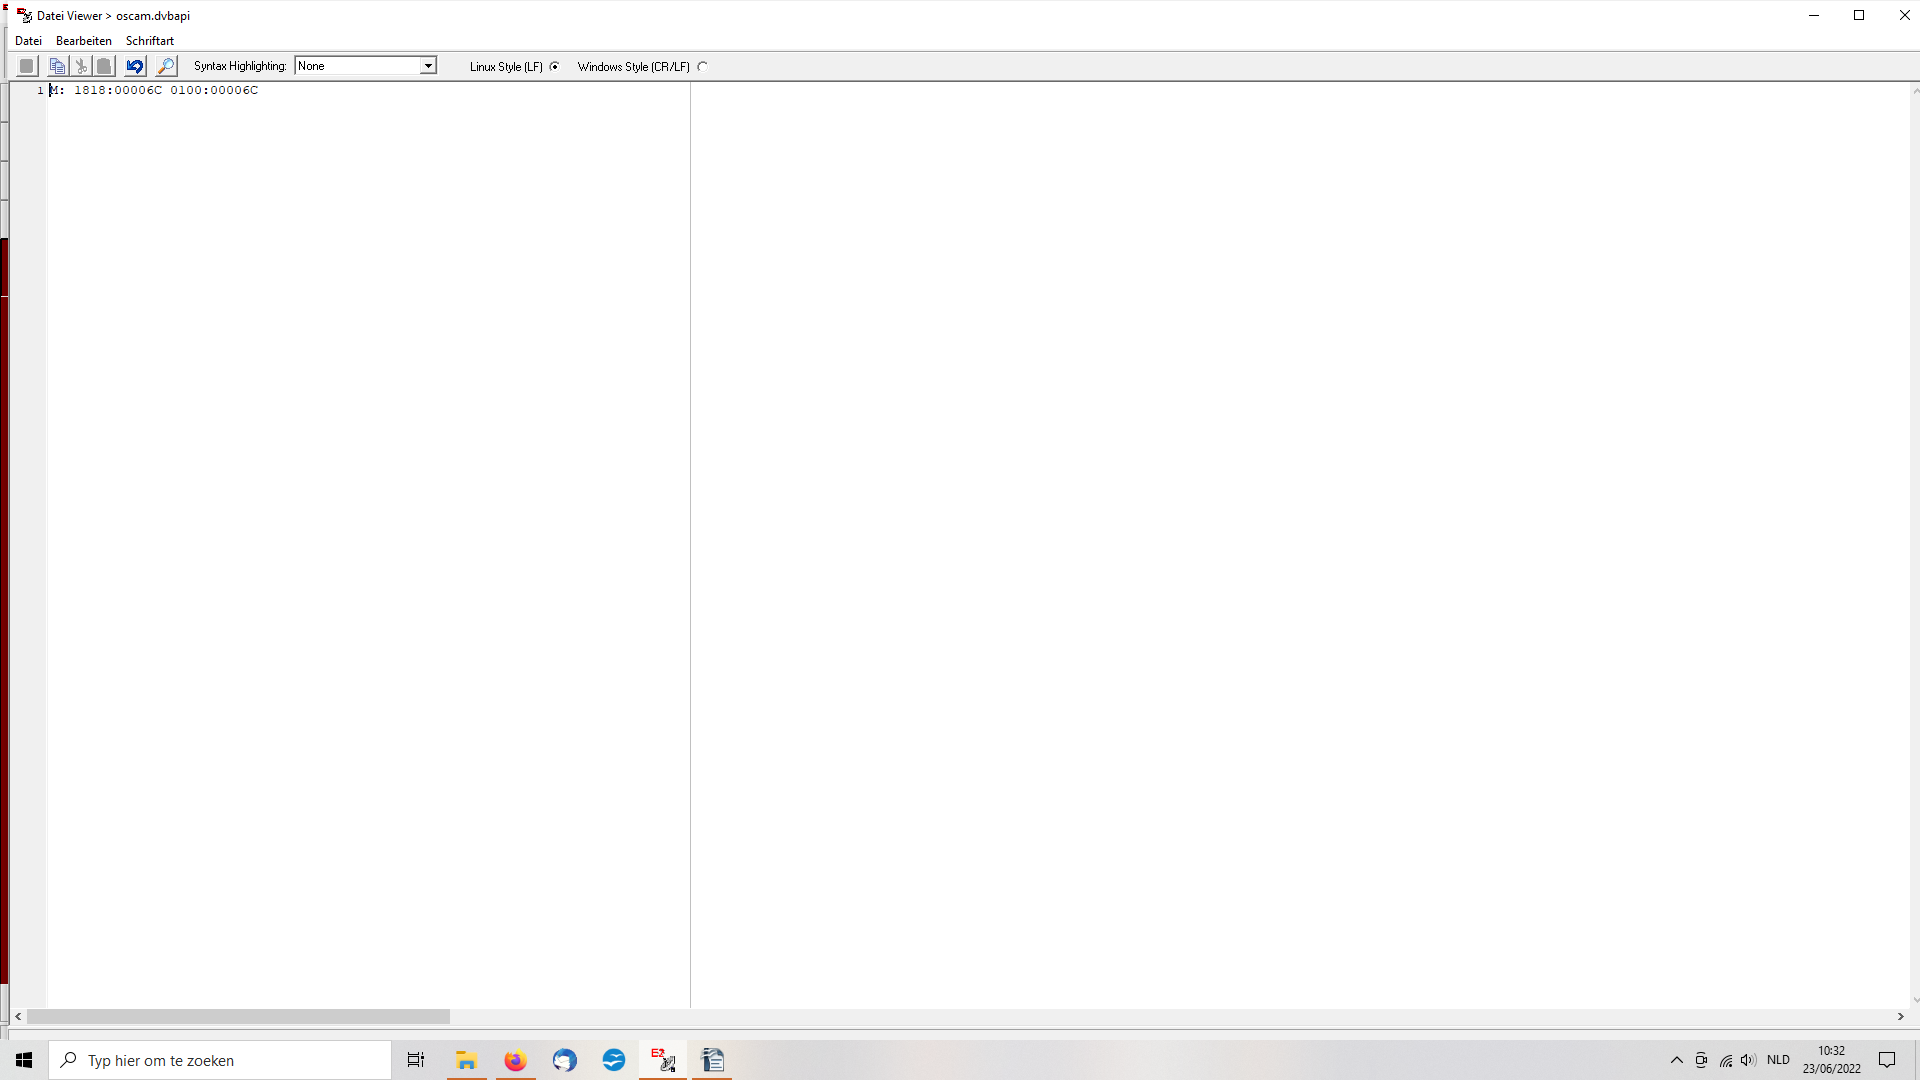Click the taskbar search box

click(220, 1060)
